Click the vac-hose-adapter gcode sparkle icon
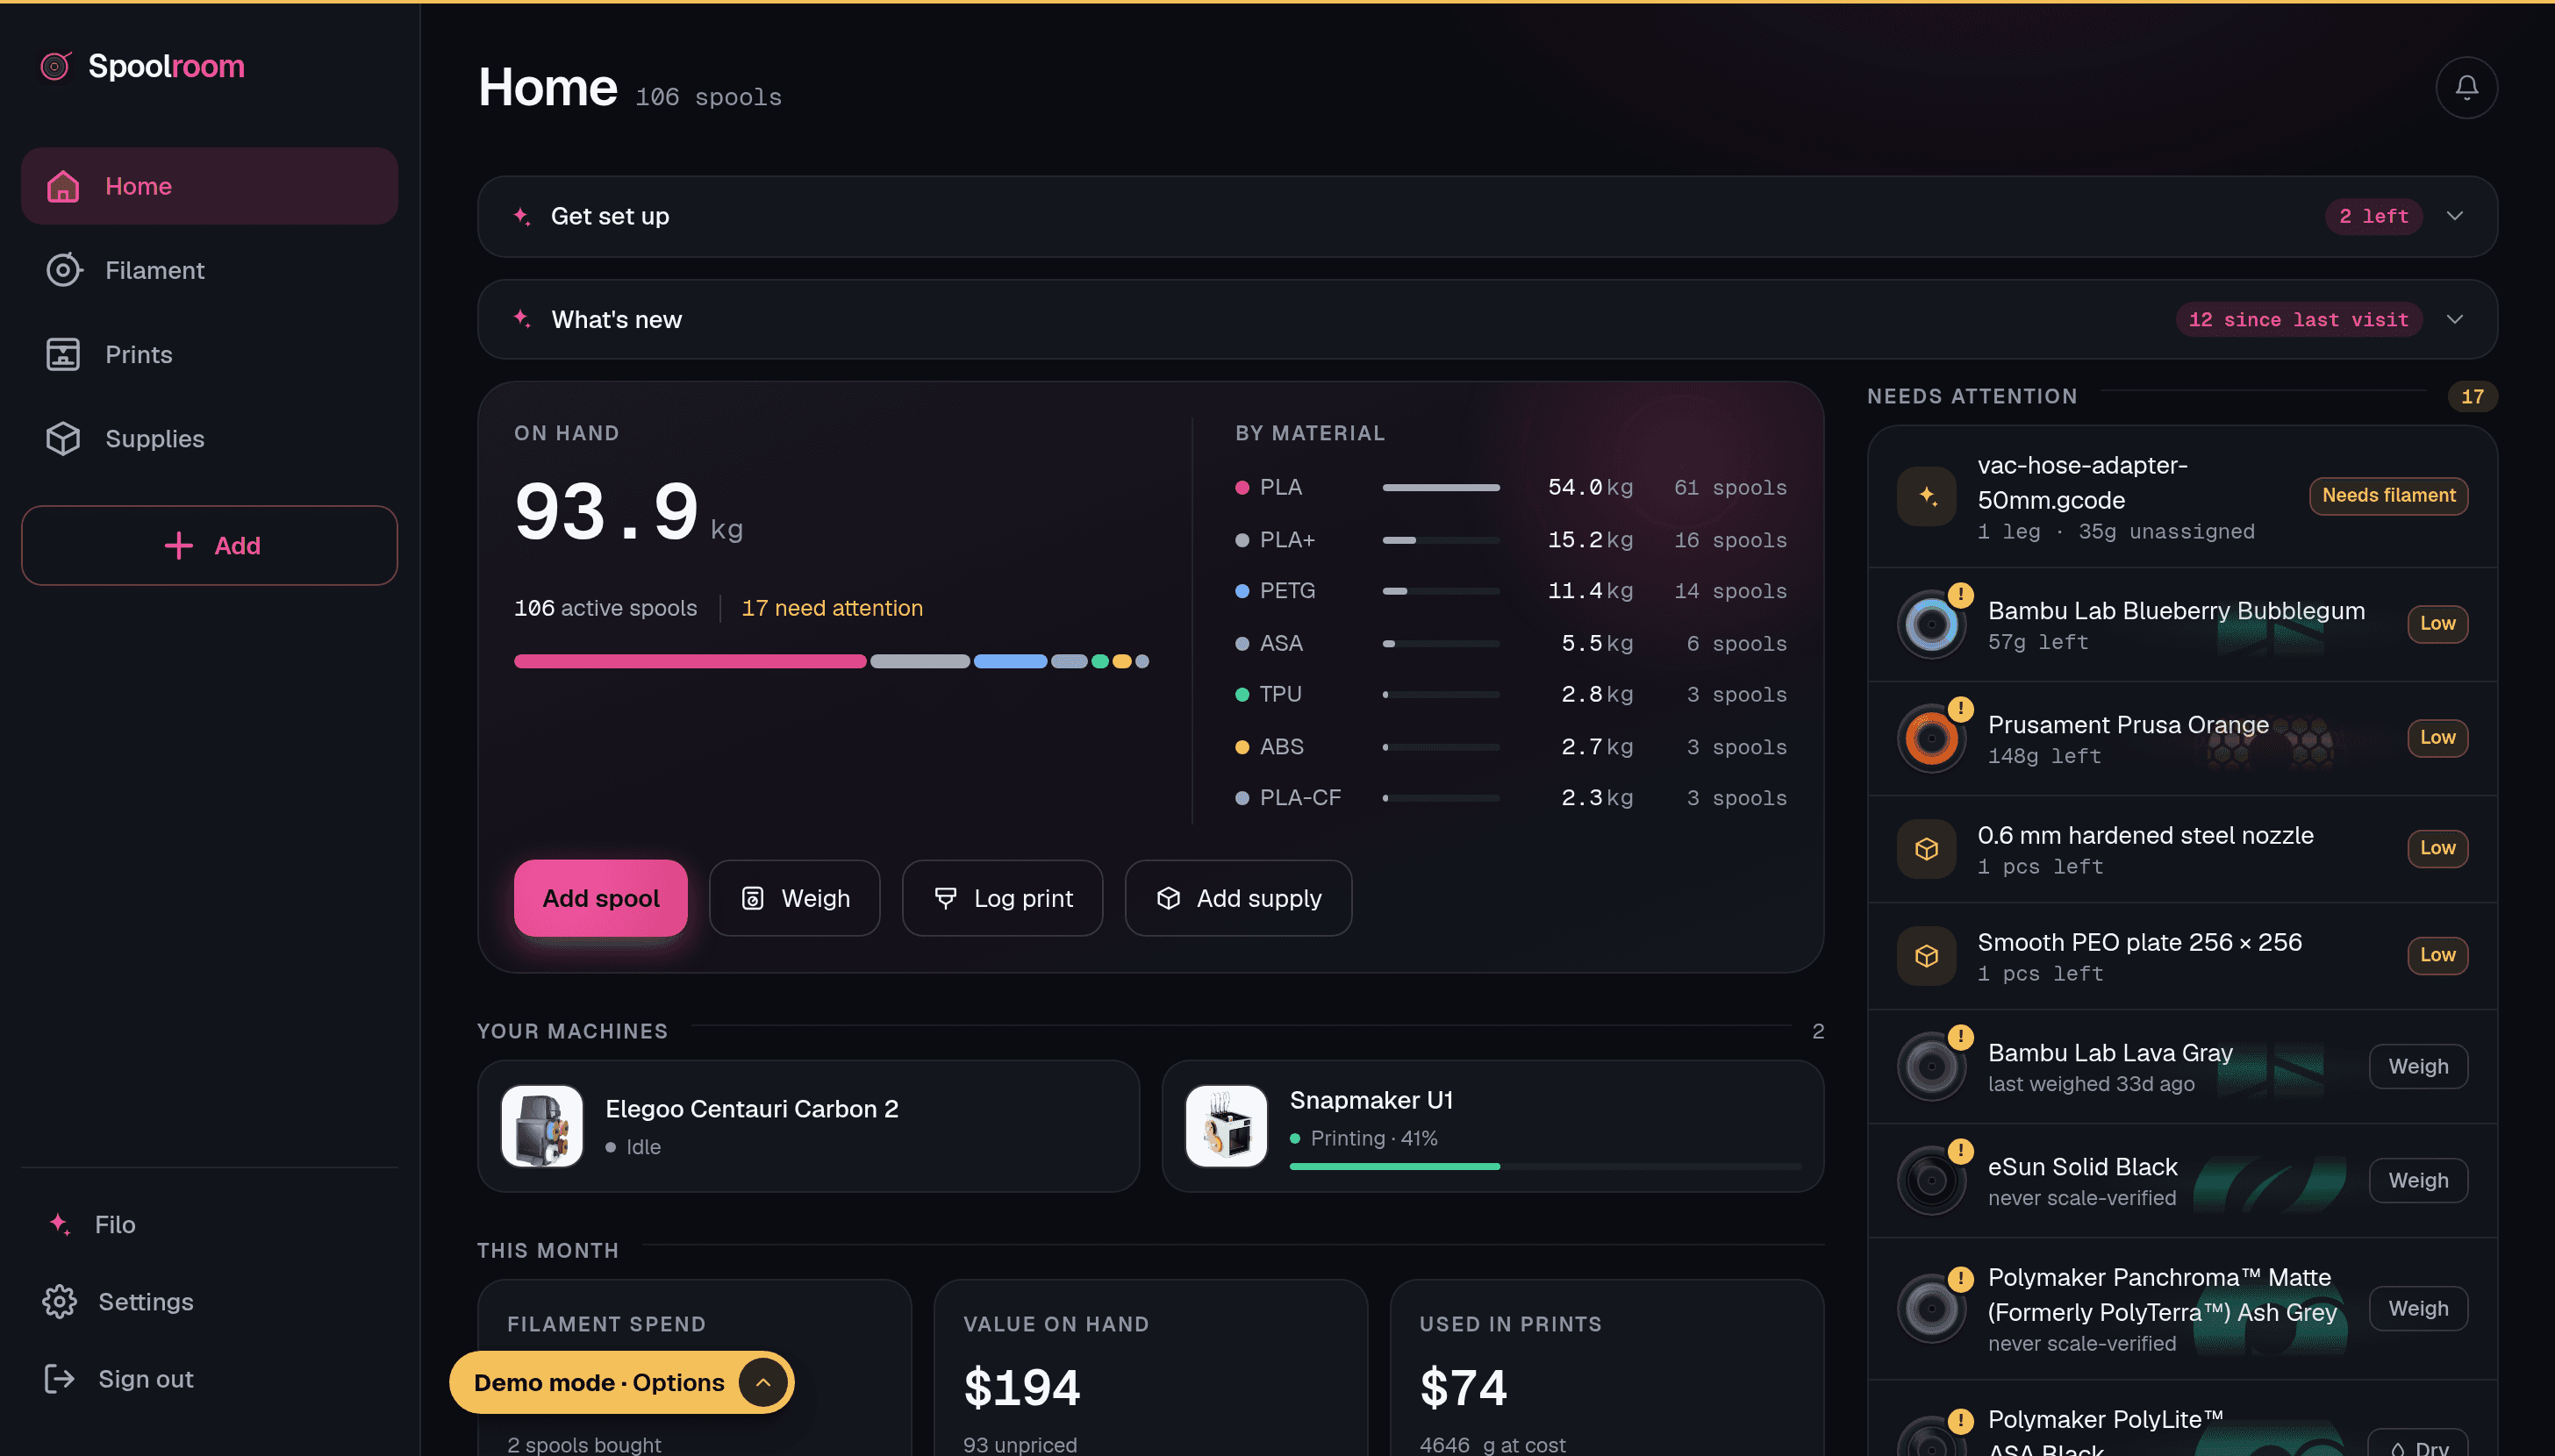Viewport: 2555px width, 1456px height. 1926,496
